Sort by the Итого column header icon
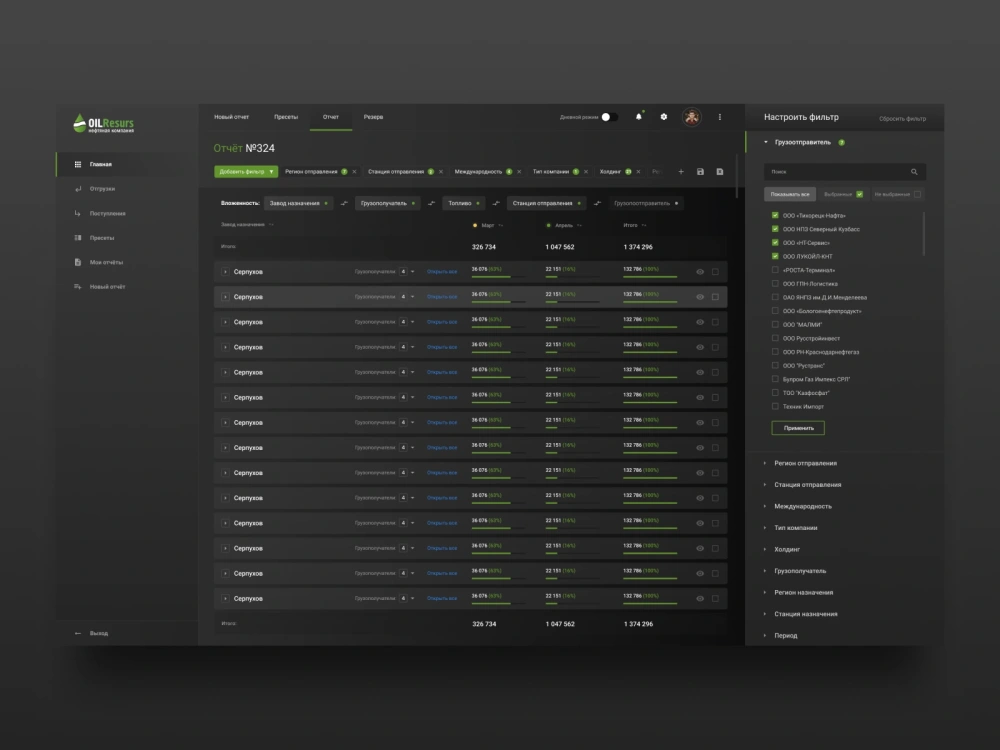Image resolution: width=1000 pixels, height=750 pixels. (644, 225)
